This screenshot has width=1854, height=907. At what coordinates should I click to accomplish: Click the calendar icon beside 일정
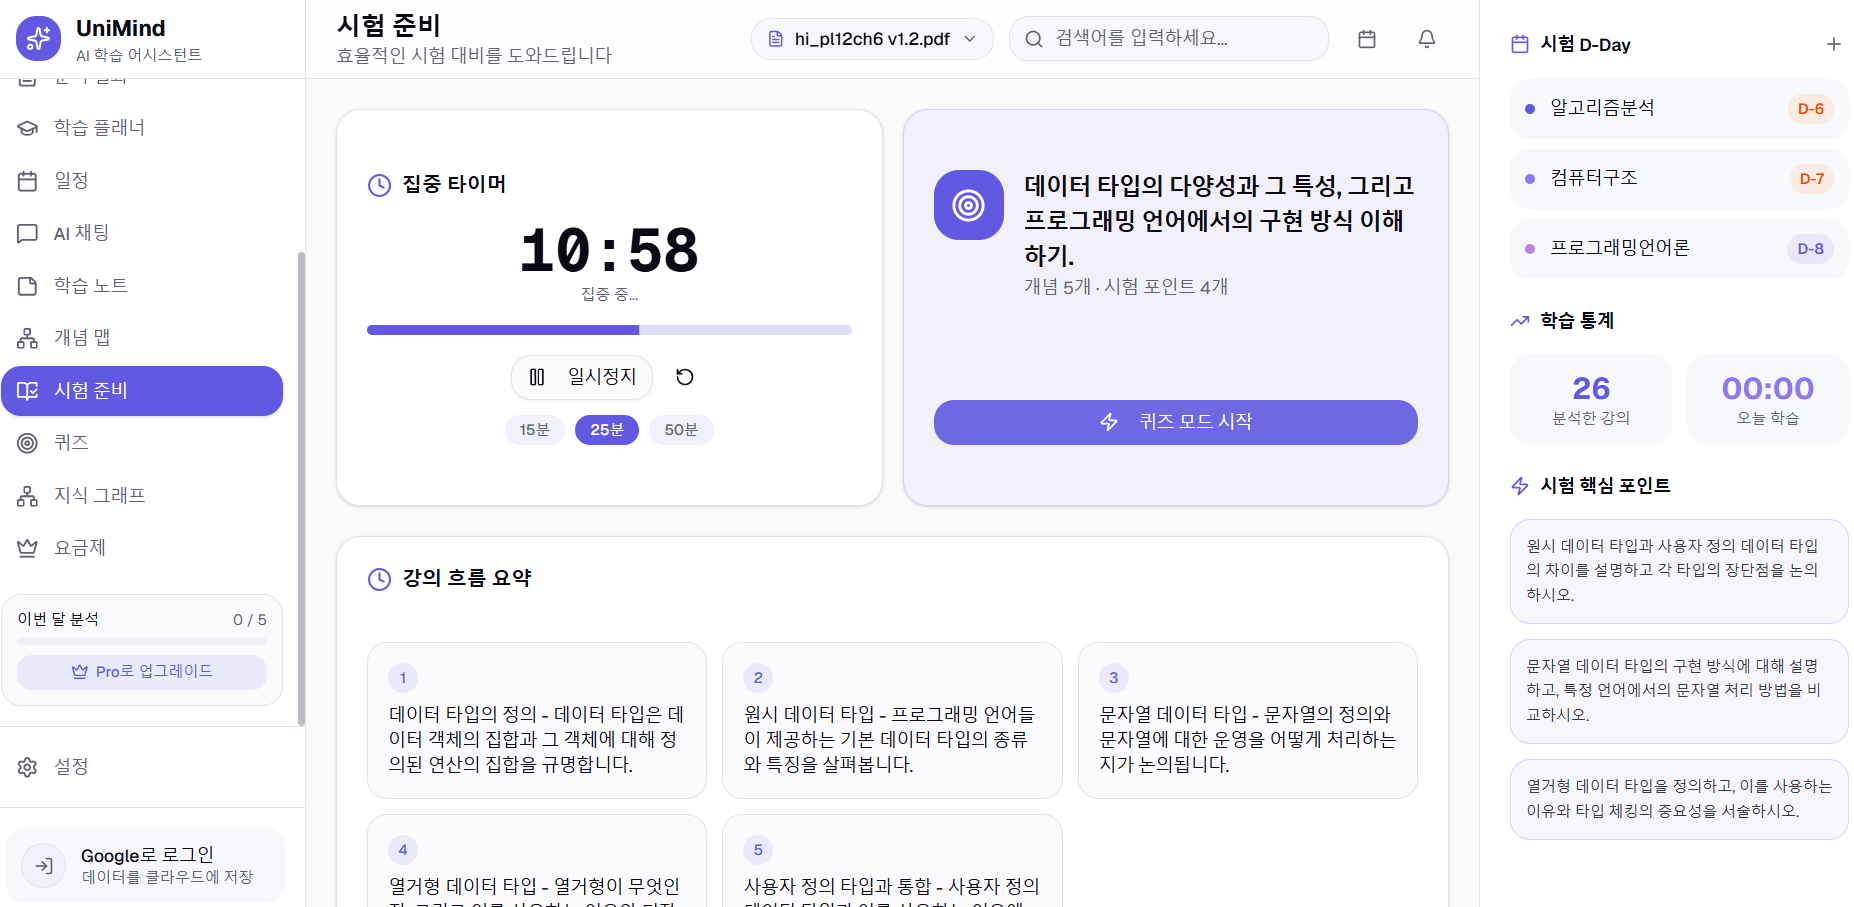coord(28,181)
